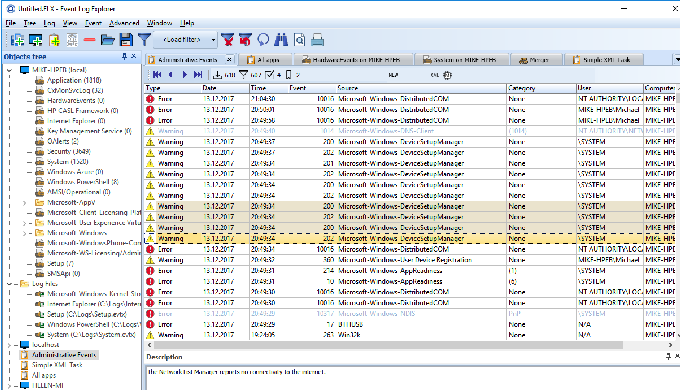The width and height of the screenshot is (680, 390).
Task: Select the BTHUSB error event row
Action: pos(410,324)
